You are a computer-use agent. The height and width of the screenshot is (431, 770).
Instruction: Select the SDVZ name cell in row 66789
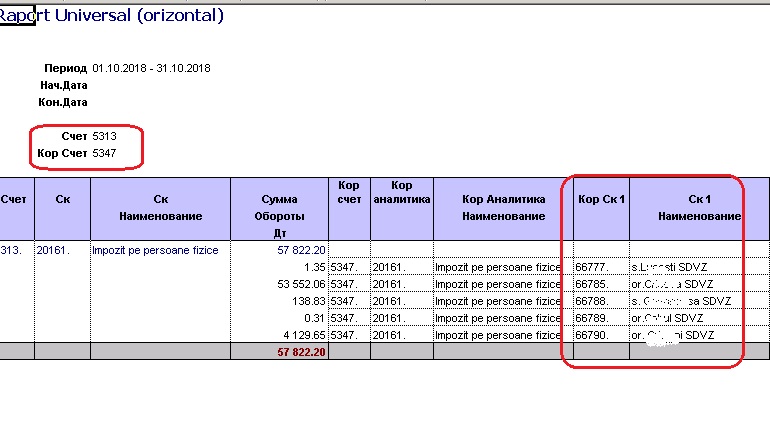pos(699,318)
